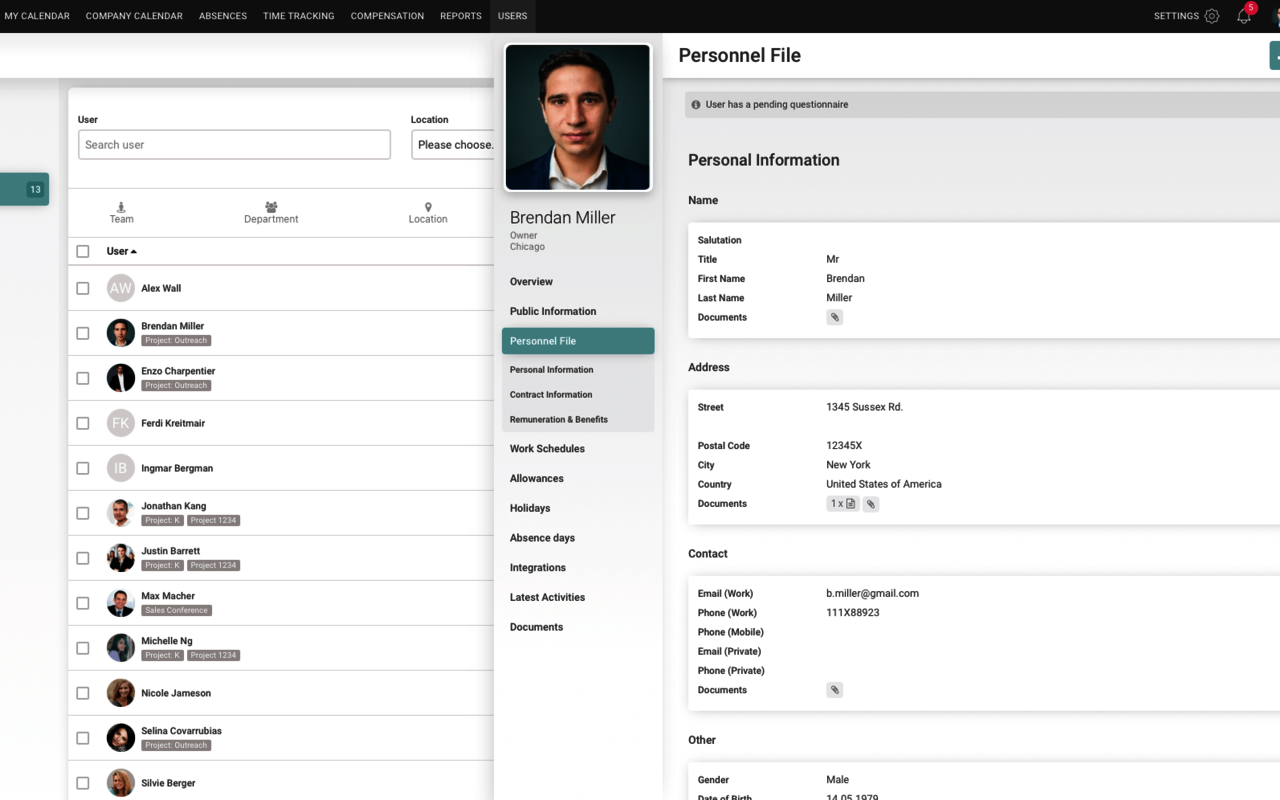Open Name section documents attachment icon
Screen dimensions: 1280x800
834,317
